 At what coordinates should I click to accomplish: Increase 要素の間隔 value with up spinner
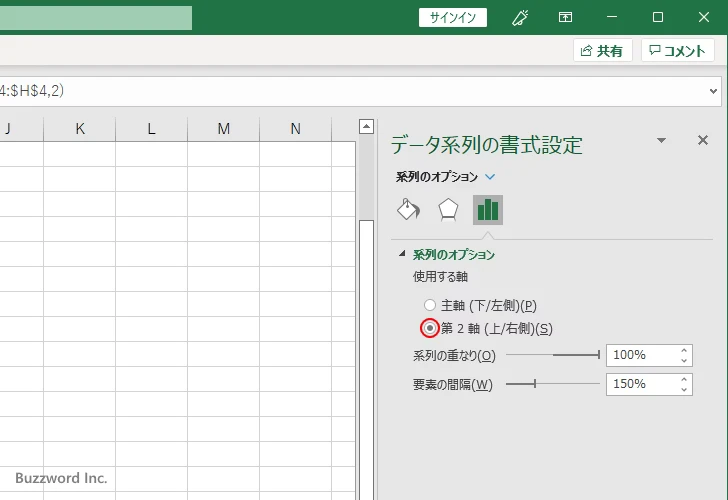click(x=684, y=379)
